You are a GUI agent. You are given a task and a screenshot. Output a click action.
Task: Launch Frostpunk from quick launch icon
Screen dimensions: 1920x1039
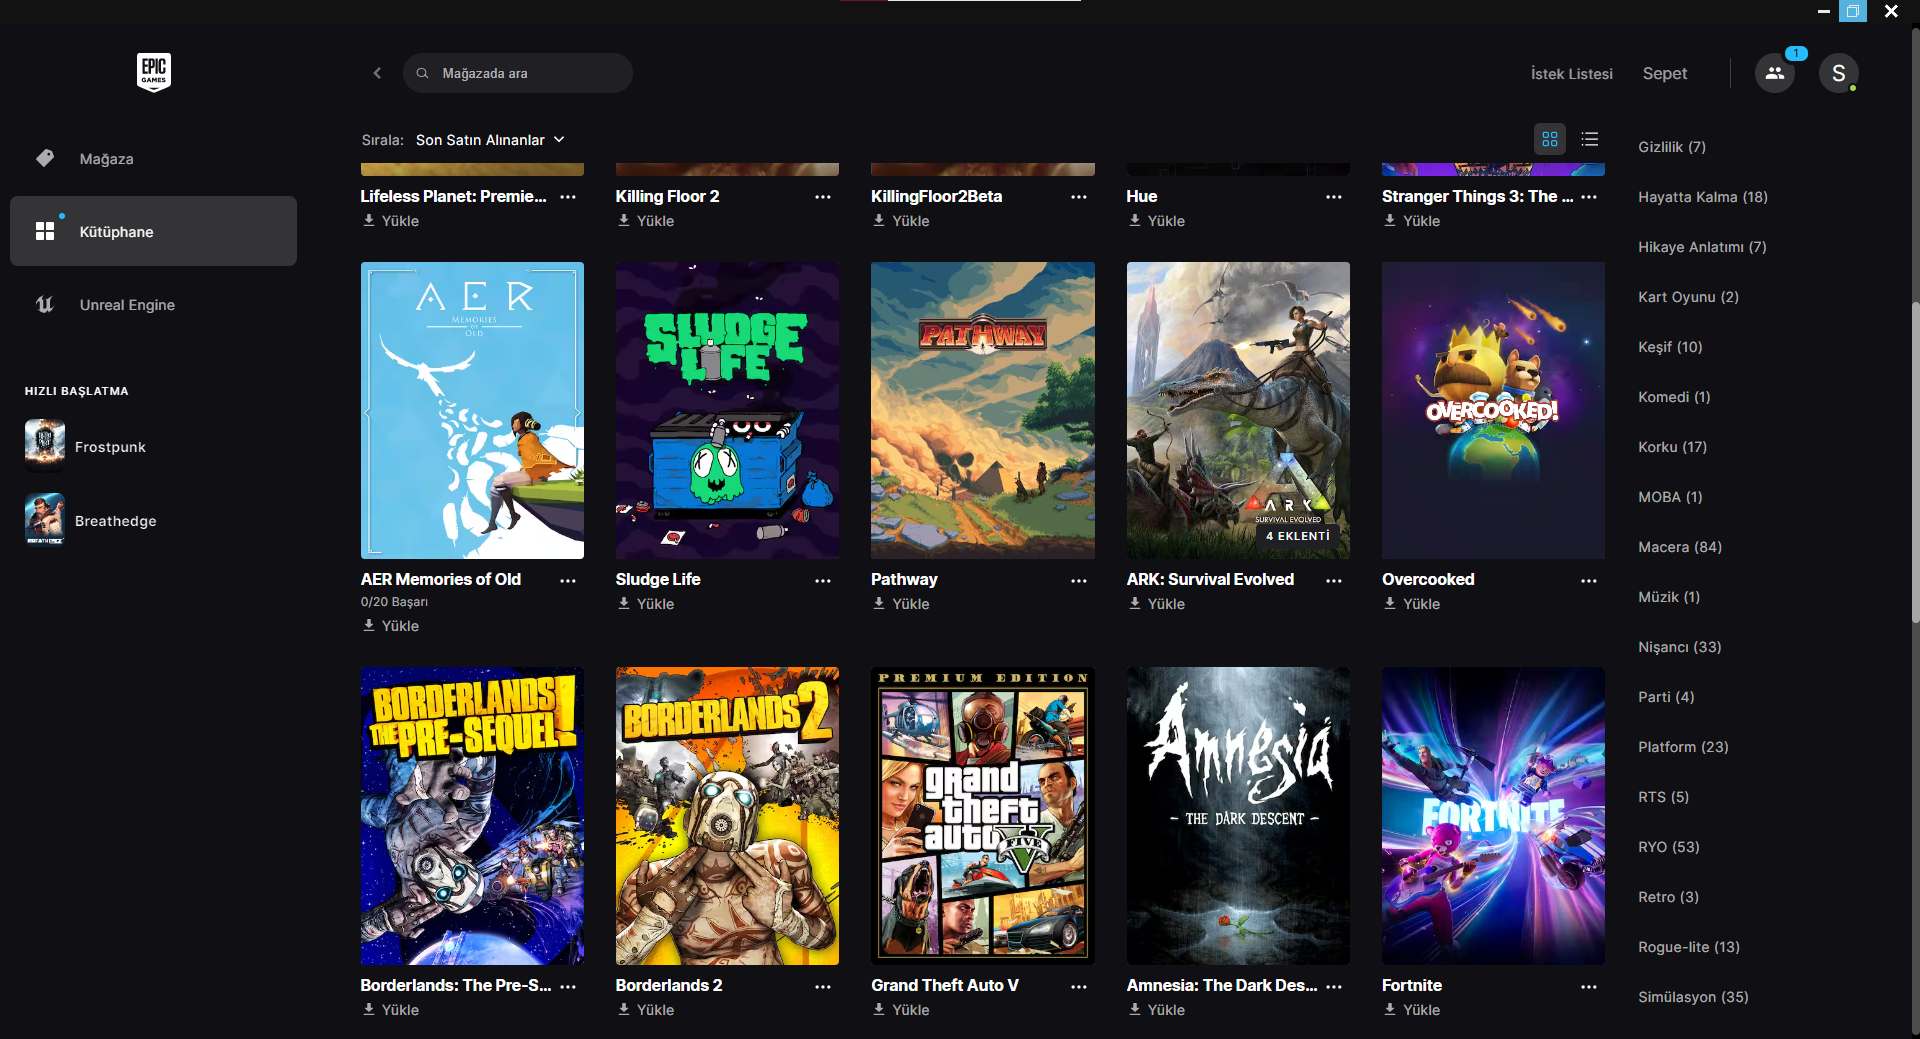pos(45,446)
